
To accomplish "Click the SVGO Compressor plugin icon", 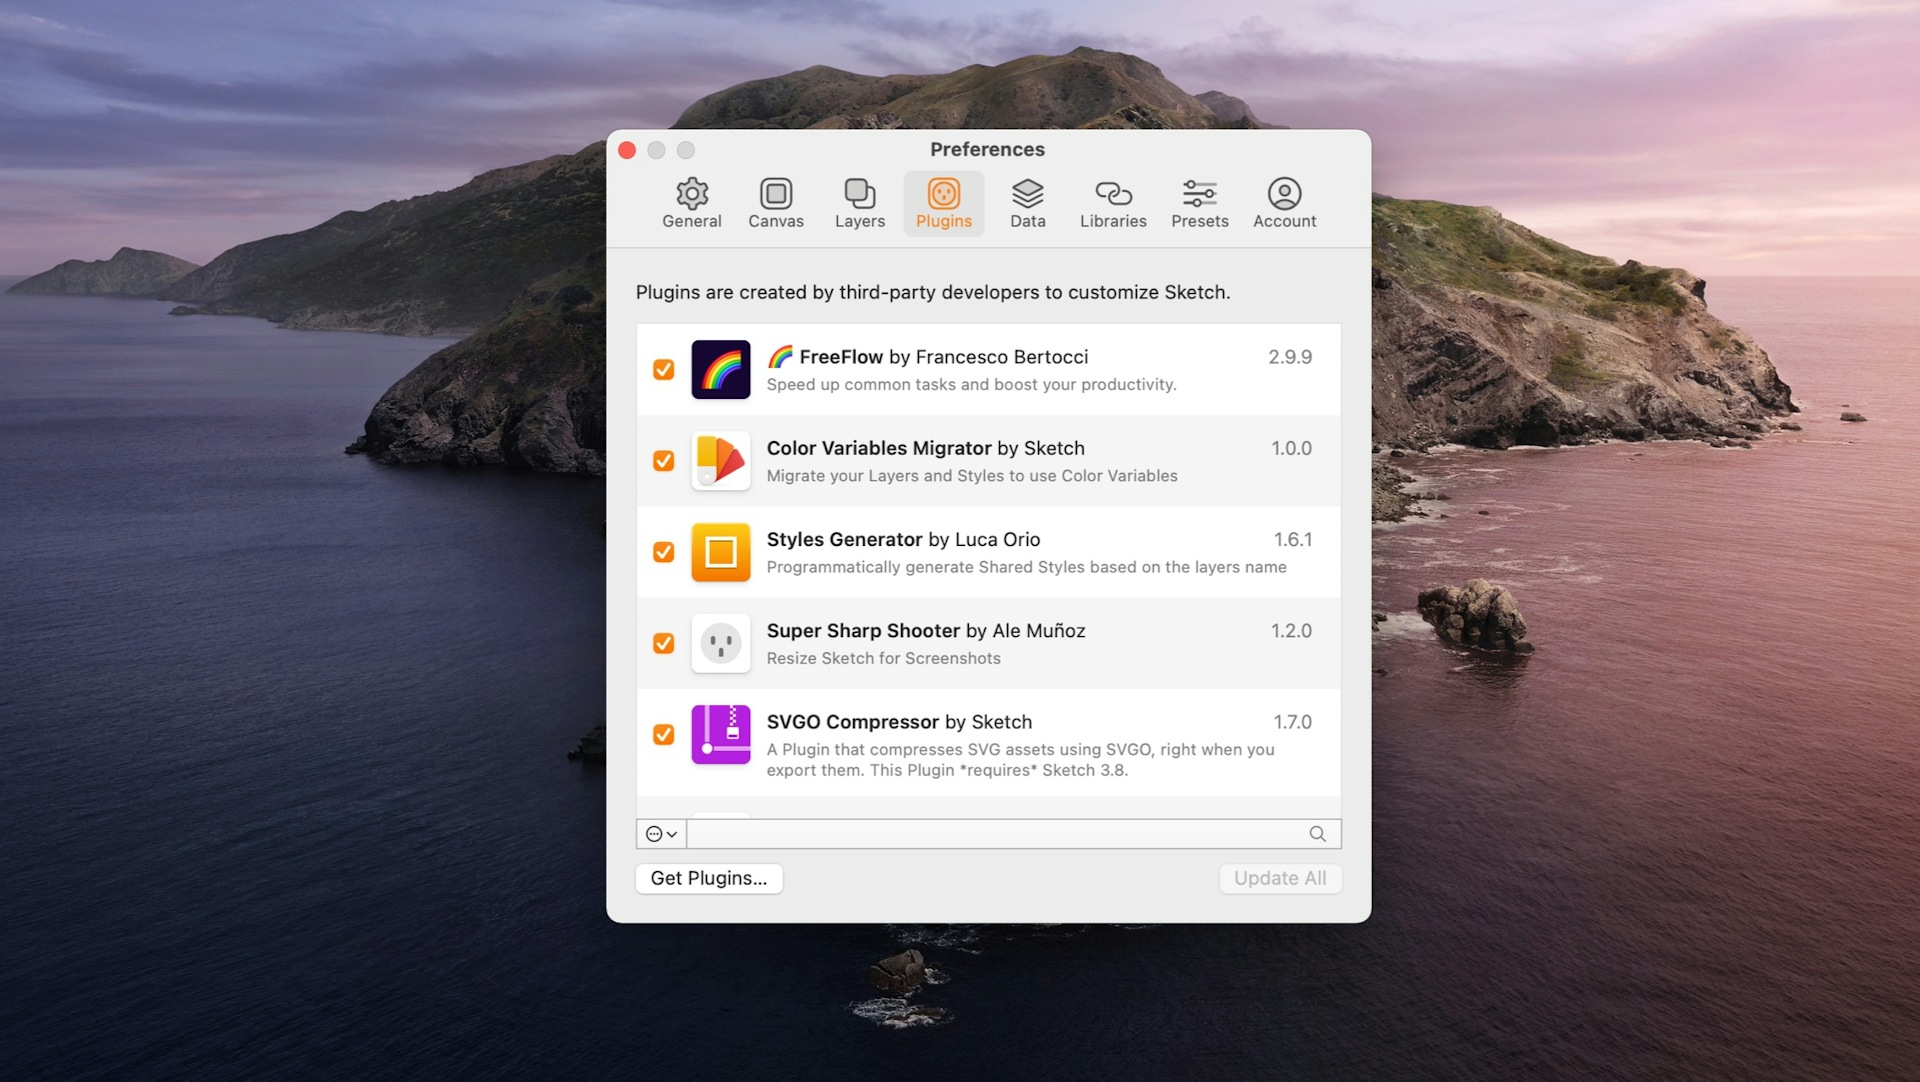I will coord(721,734).
